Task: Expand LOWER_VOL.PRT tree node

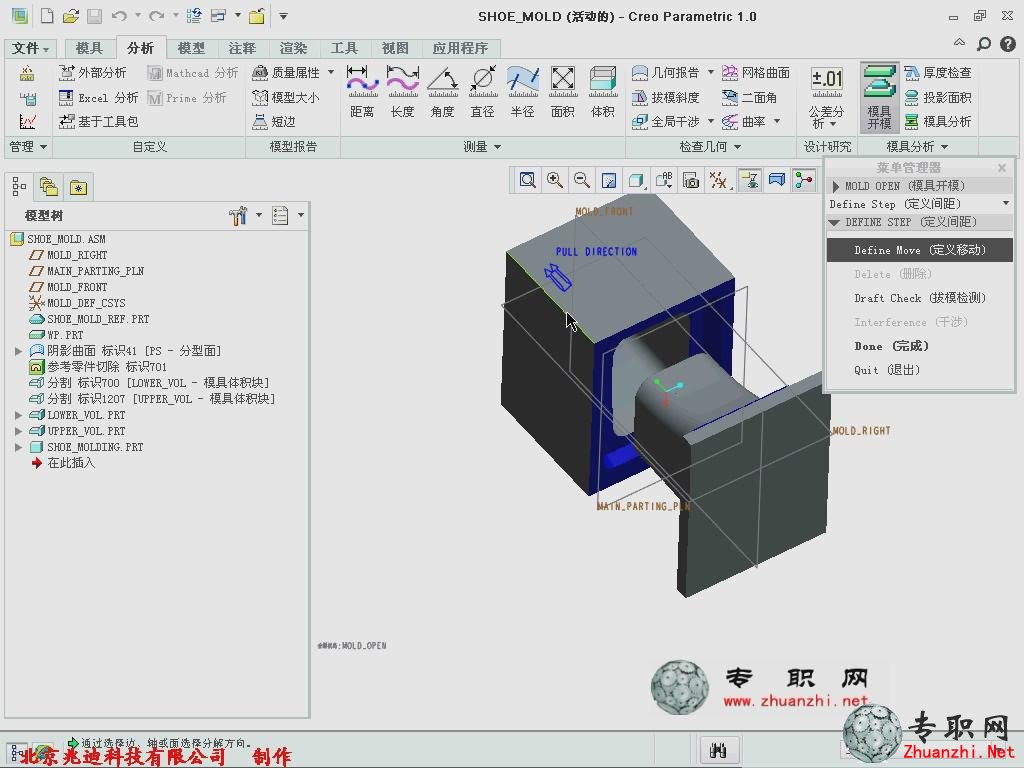Action: [x=18, y=415]
